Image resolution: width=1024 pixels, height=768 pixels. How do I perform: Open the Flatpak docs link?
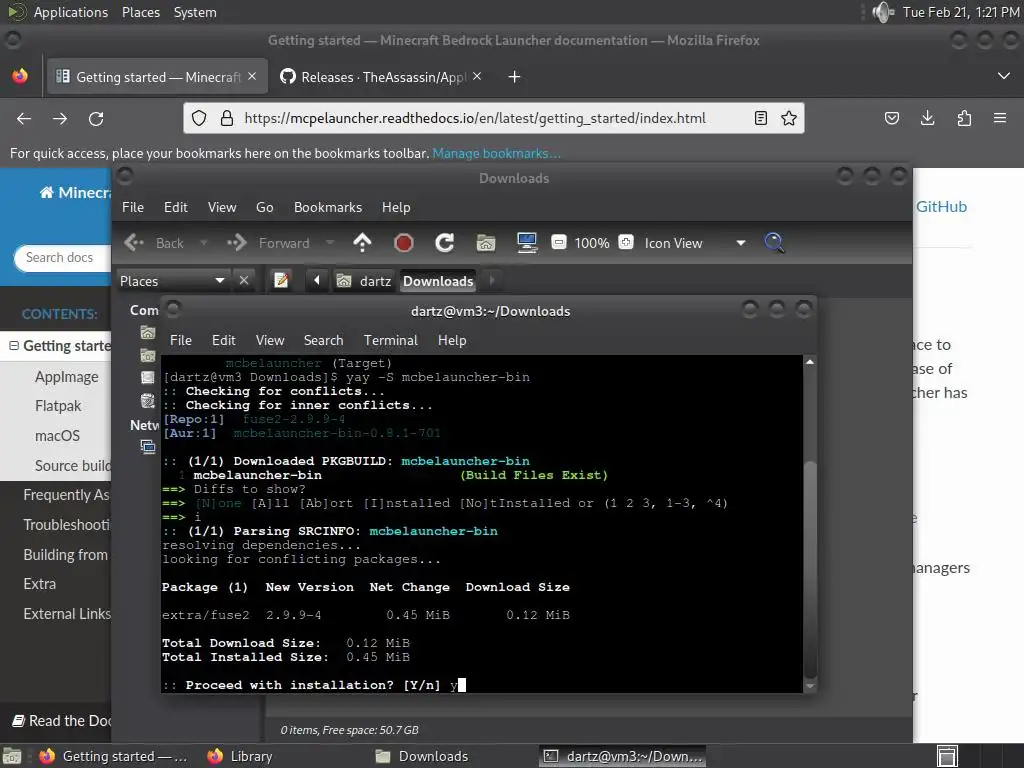point(58,406)
